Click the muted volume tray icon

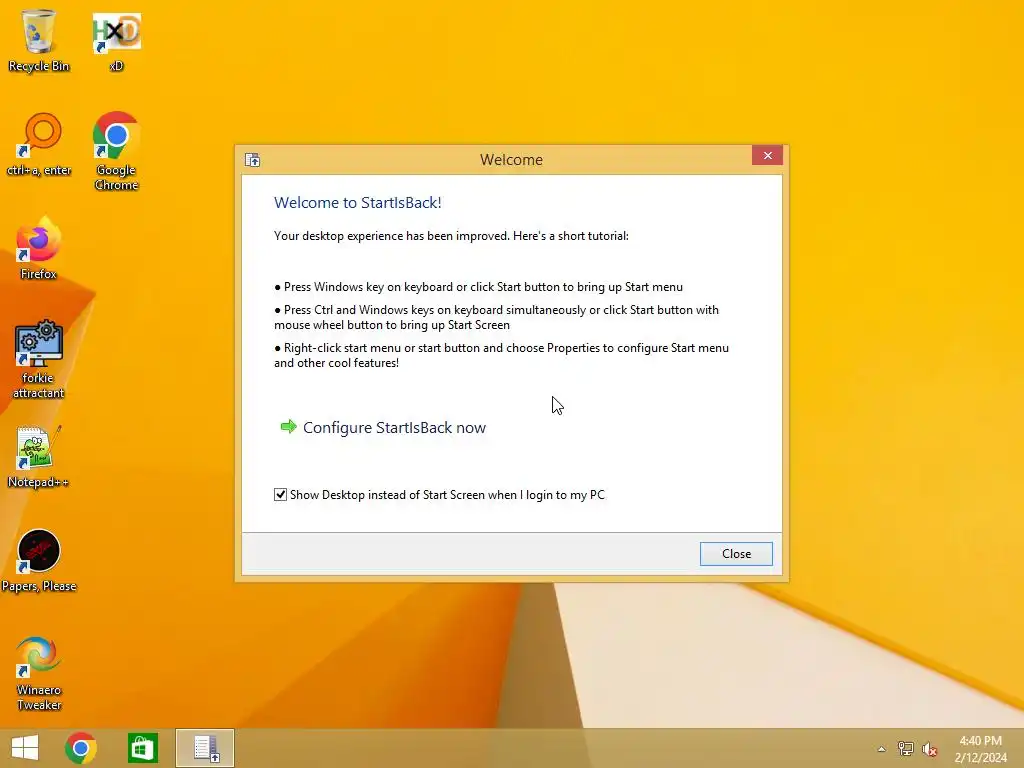(x=930, y=749)
